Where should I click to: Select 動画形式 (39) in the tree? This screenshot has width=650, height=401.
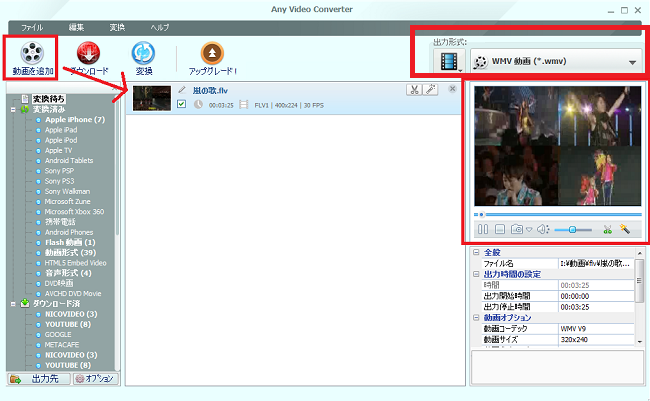[70, 253]
